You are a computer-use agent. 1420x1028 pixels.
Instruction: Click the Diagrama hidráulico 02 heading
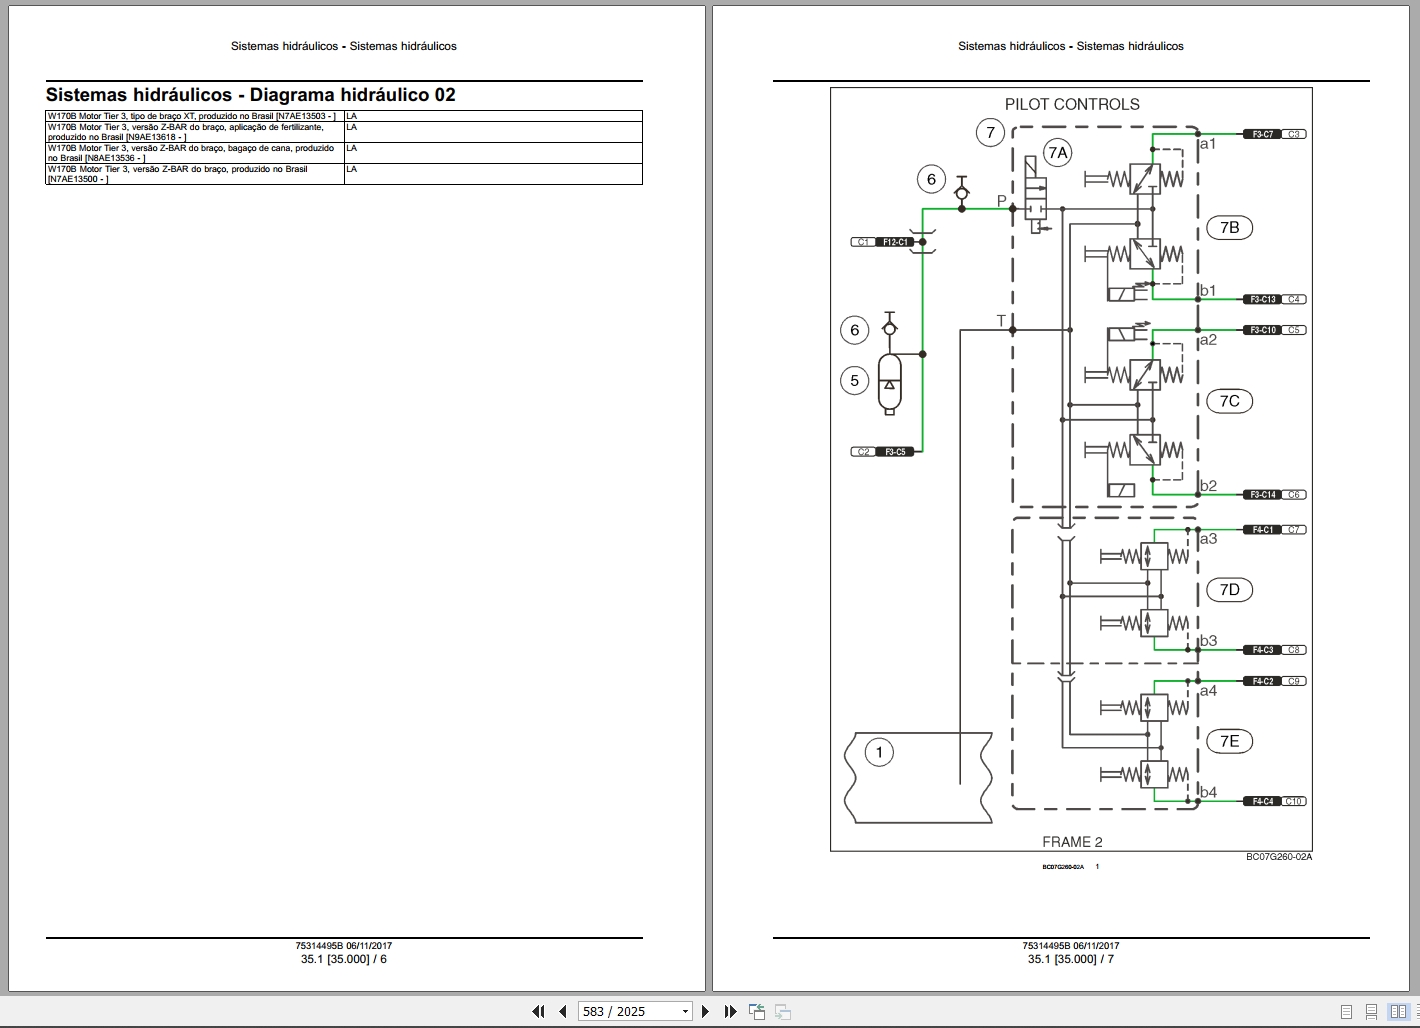point(352,95)
